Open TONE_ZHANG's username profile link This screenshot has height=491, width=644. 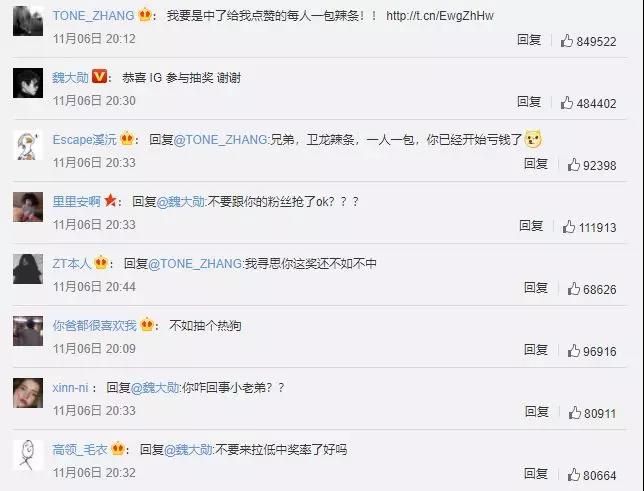93,16
